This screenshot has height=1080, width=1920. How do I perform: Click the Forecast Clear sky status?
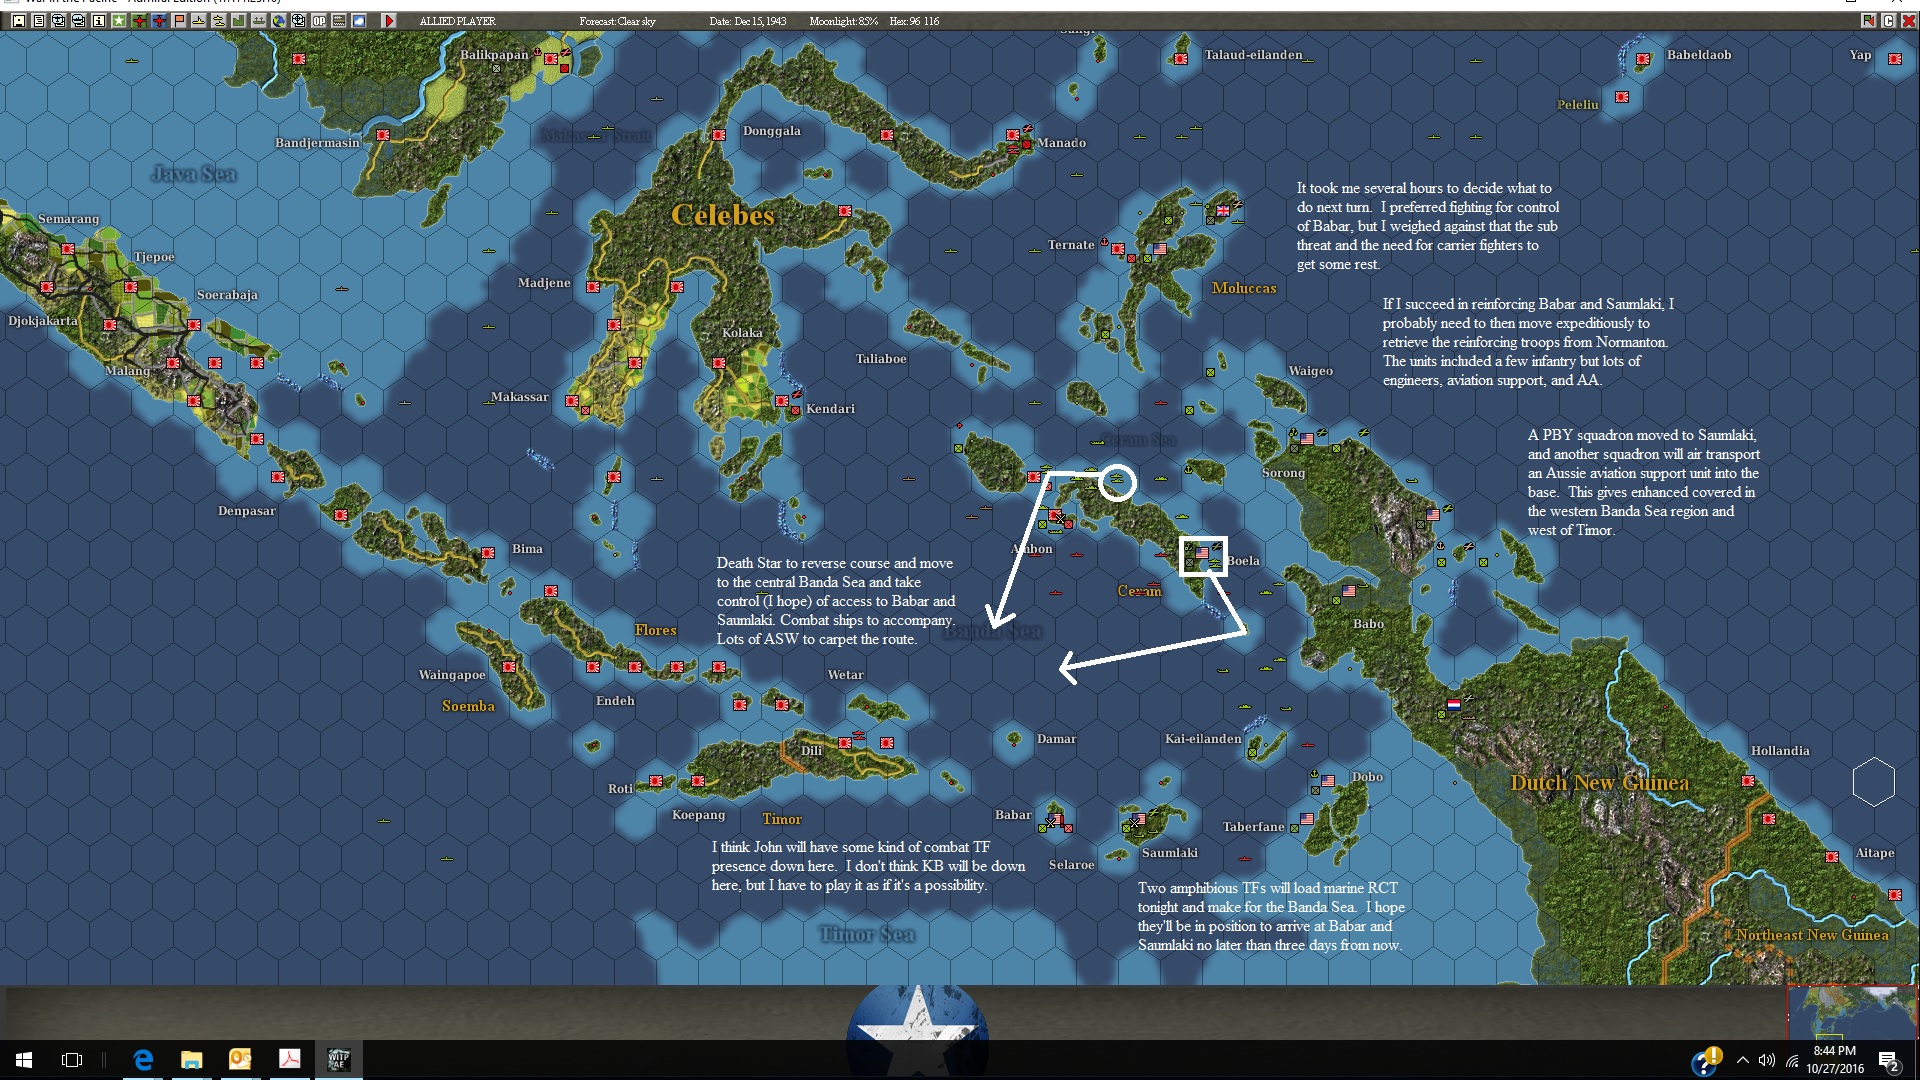[617, 21]
